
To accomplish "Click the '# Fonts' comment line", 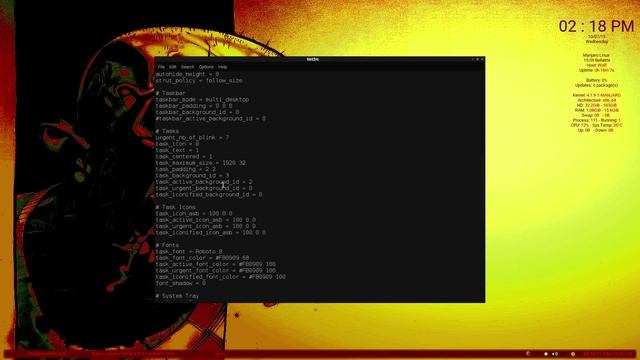I will (x=167, y=245).
